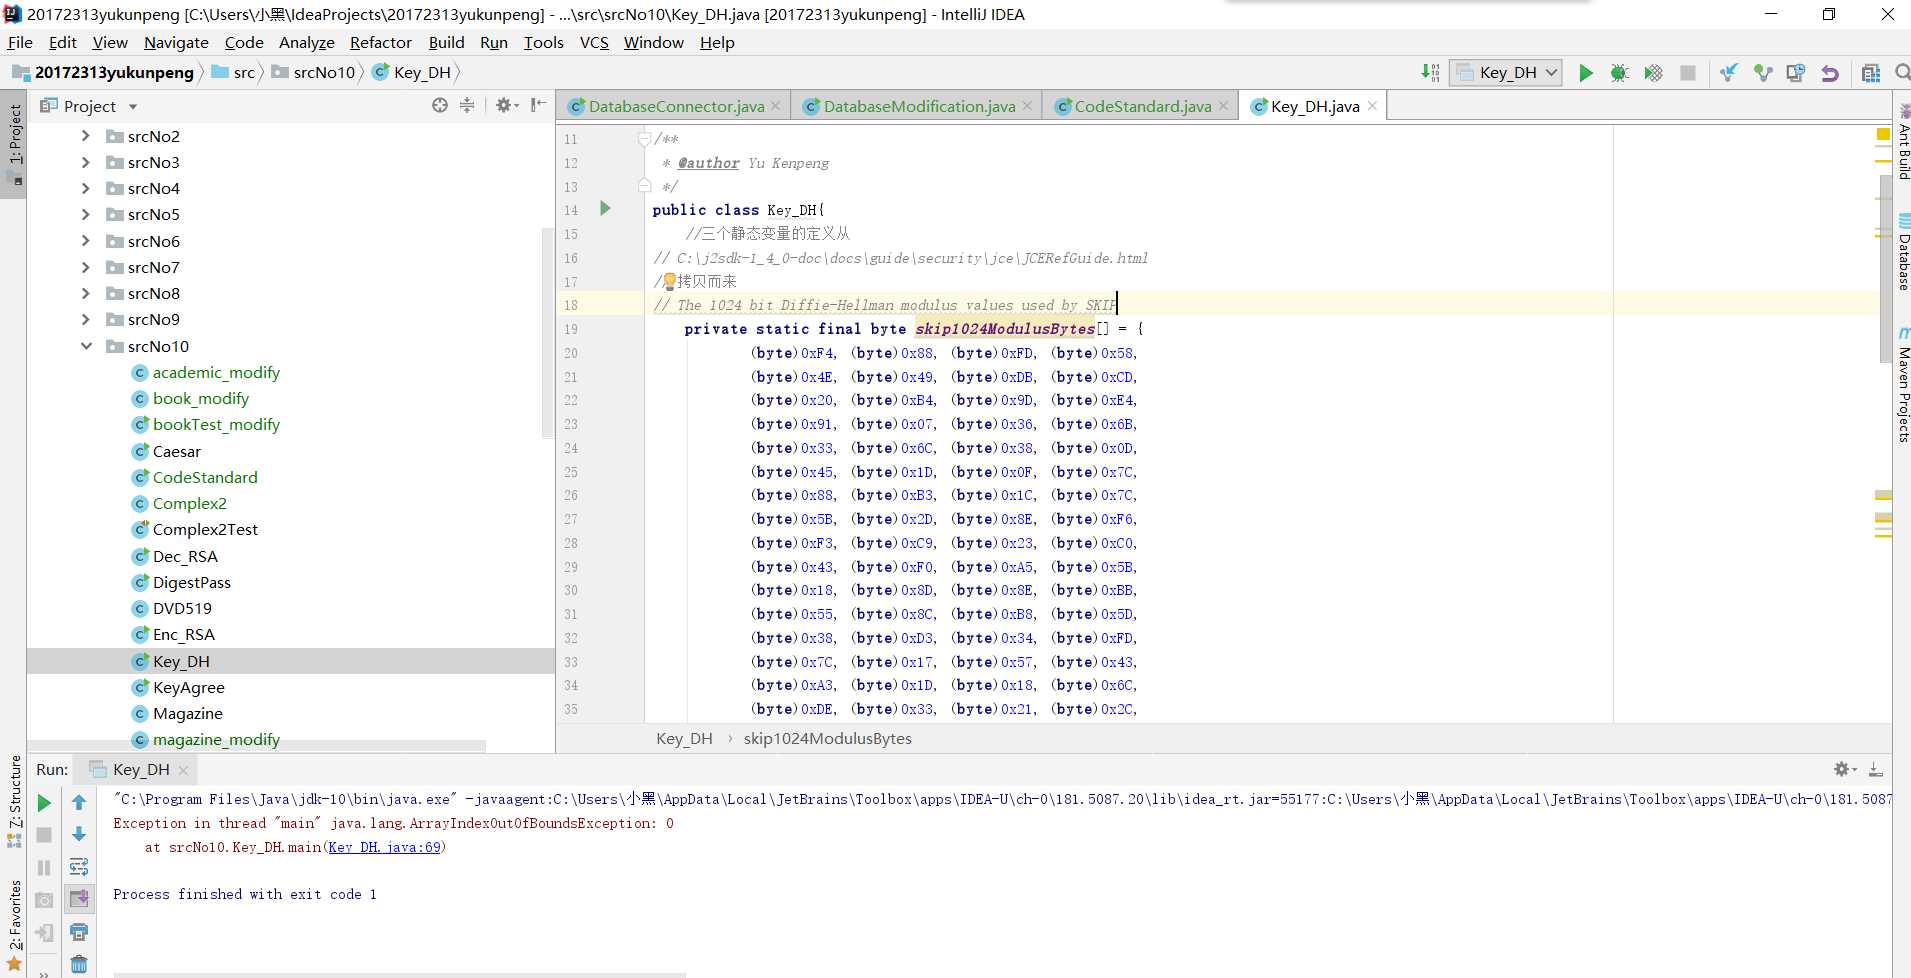Collapse the Javadoc comment fold on line 11
The height and width of the screenshot is (978, 1911).
click(644, 139)
